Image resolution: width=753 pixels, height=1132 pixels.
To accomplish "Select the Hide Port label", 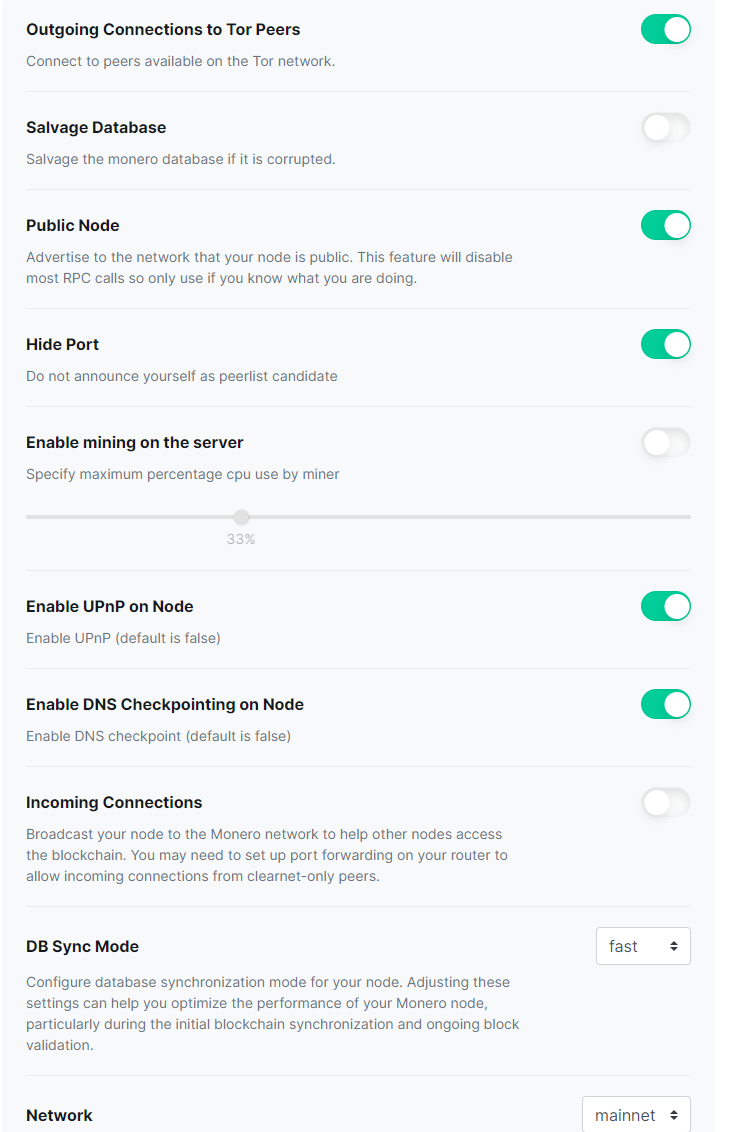I will click(62, 344).
